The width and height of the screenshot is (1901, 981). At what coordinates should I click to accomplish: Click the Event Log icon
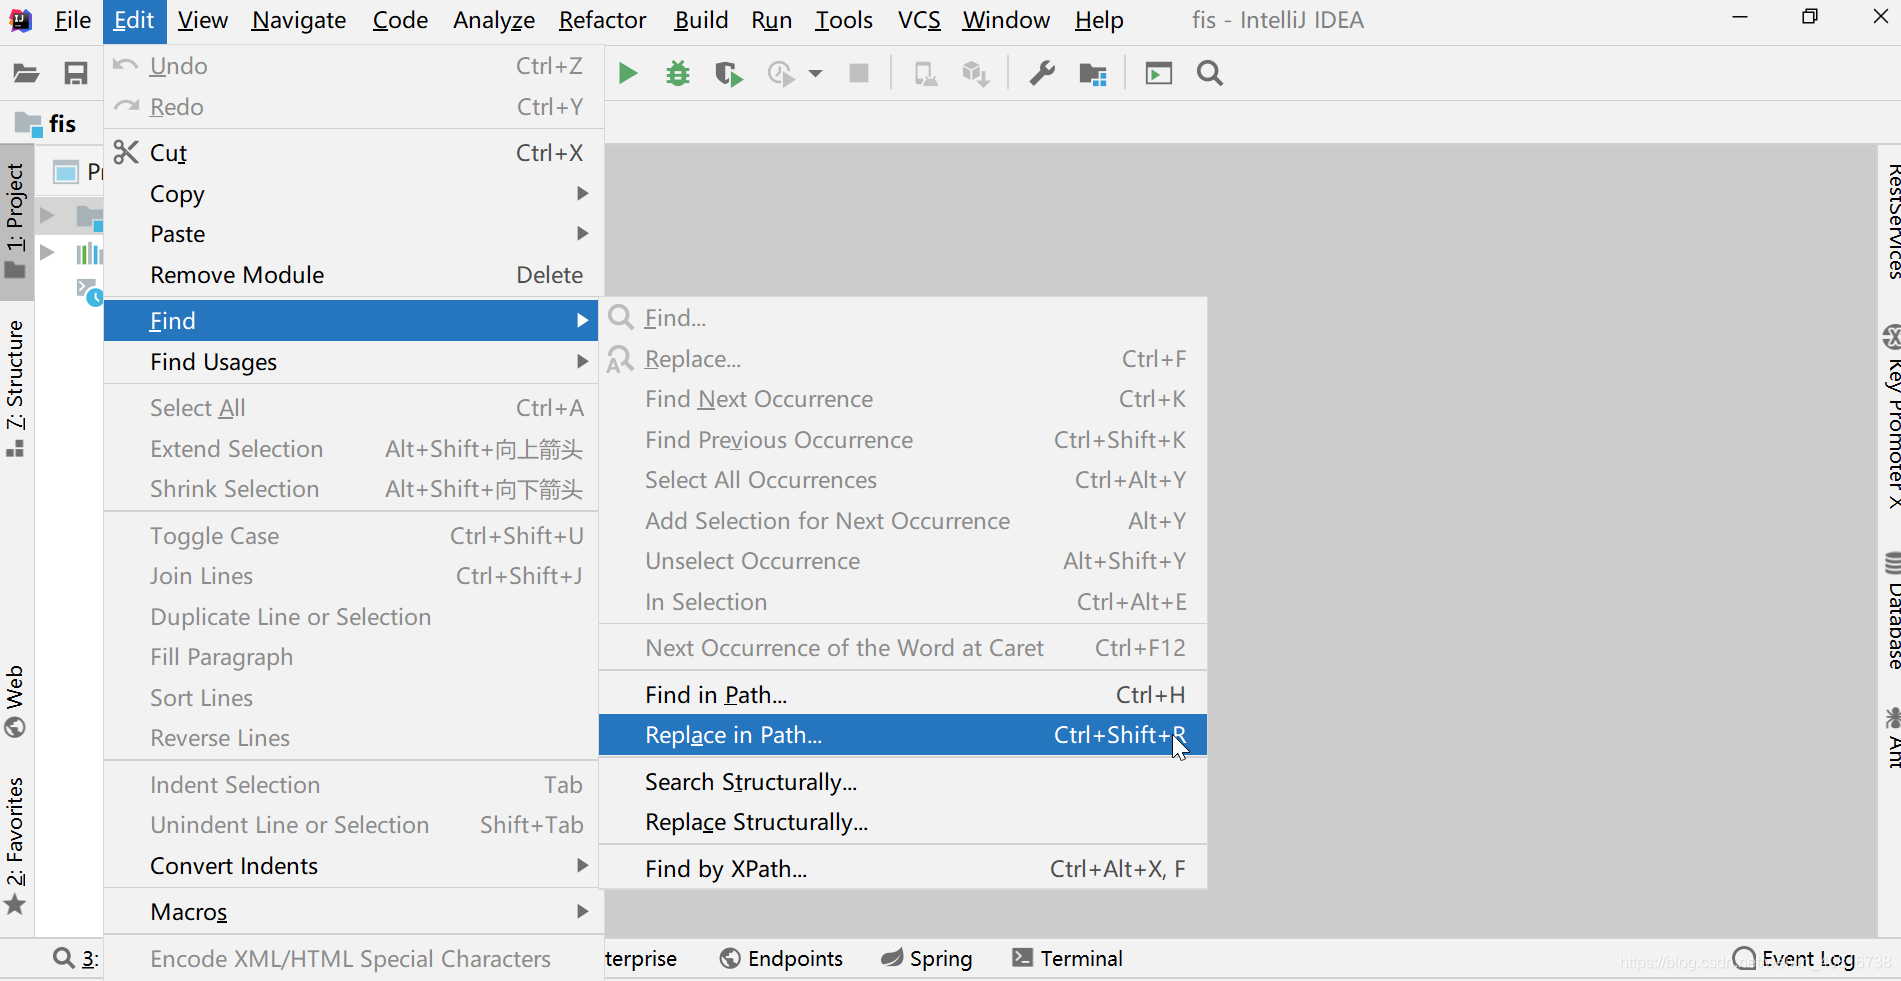1745,958
